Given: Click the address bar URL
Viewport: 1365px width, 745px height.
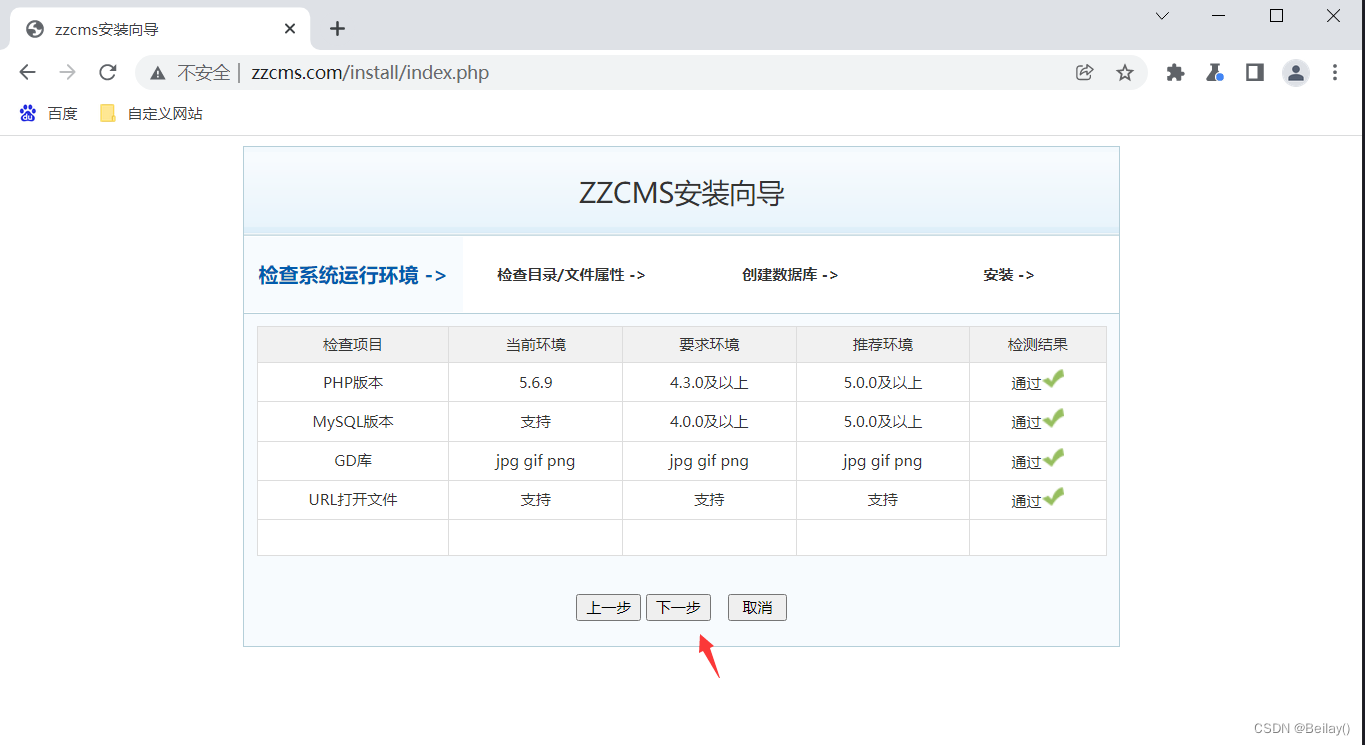Looking at the screenshot, I should [370, 73].
